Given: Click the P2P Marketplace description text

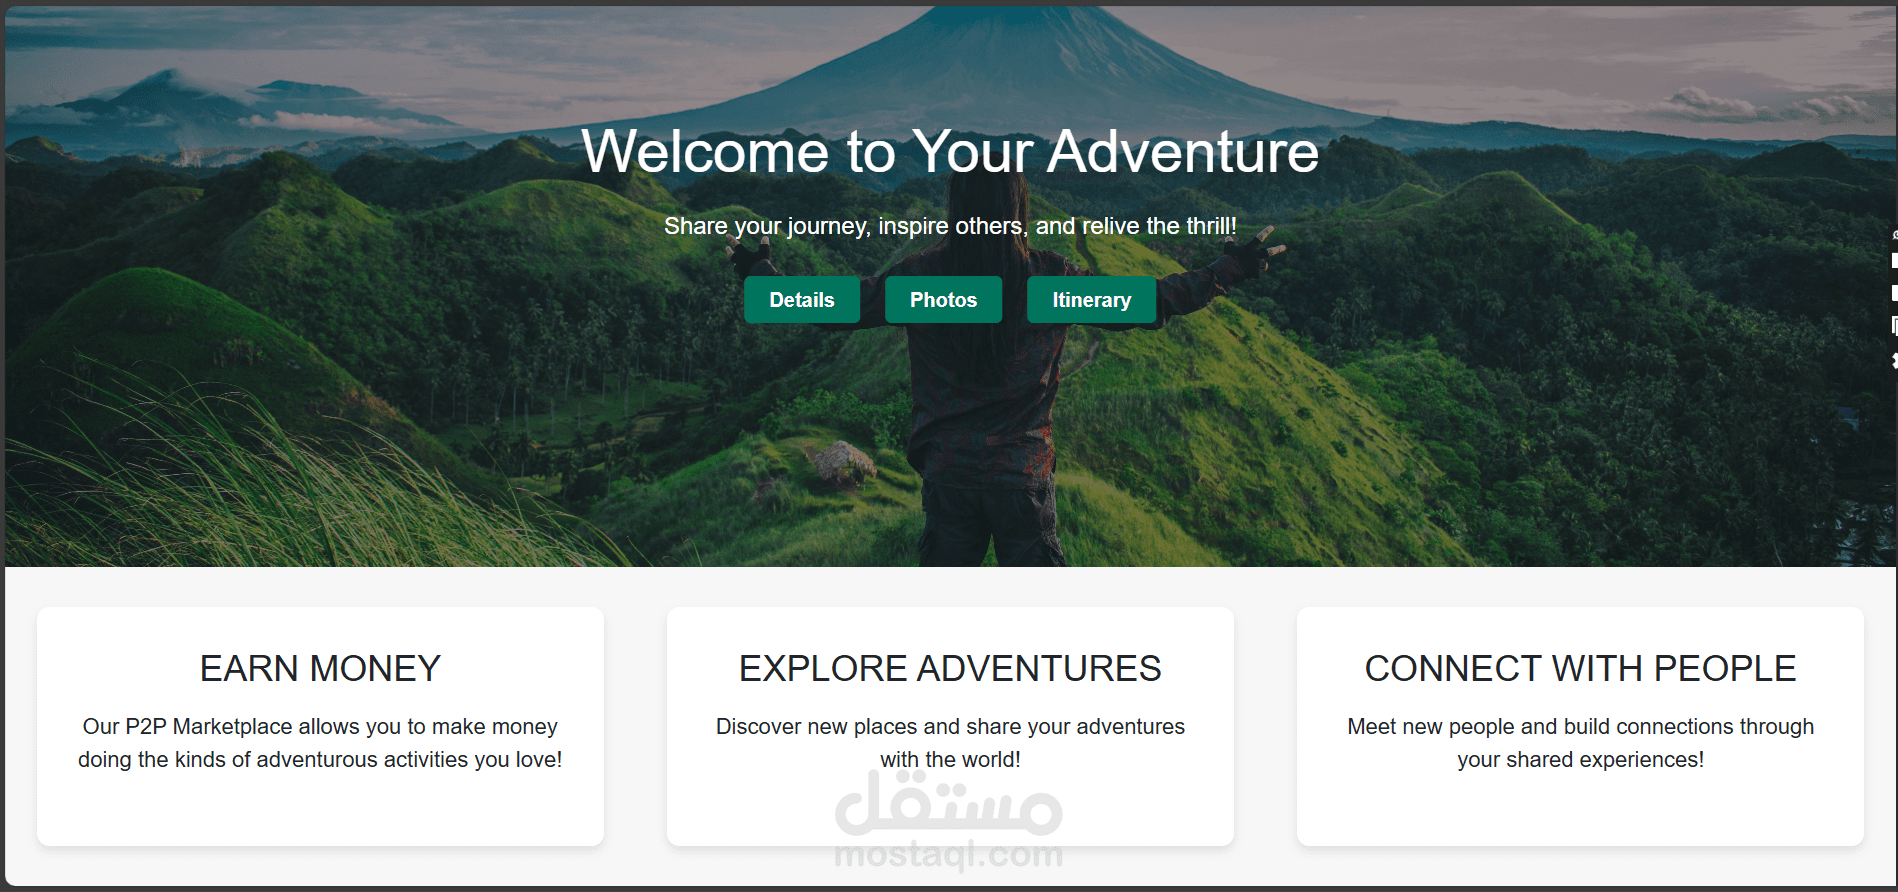Looking at the screenshot, I should point(320,743).
